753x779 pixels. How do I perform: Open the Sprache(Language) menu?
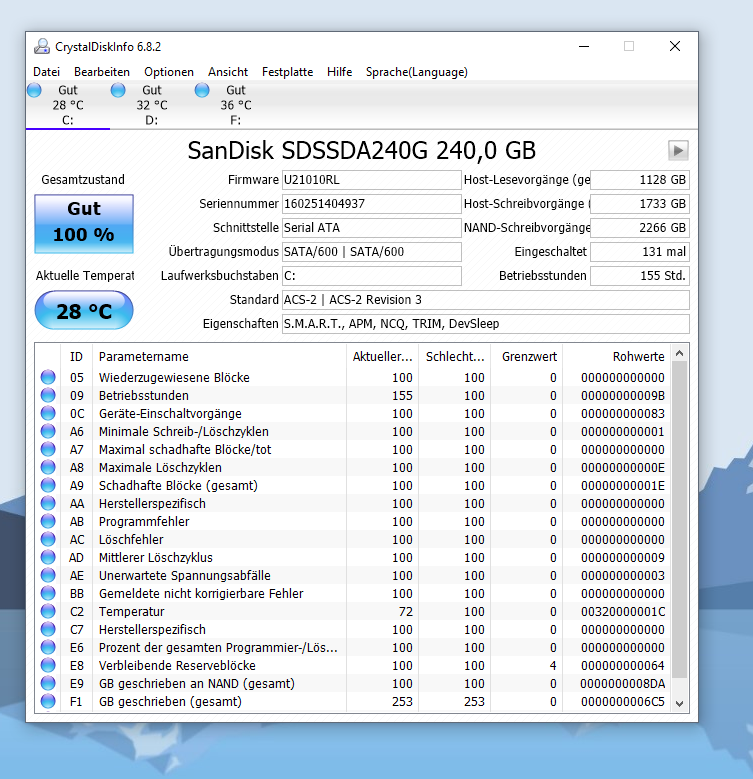pyautogui.click(x=417, y=72)
